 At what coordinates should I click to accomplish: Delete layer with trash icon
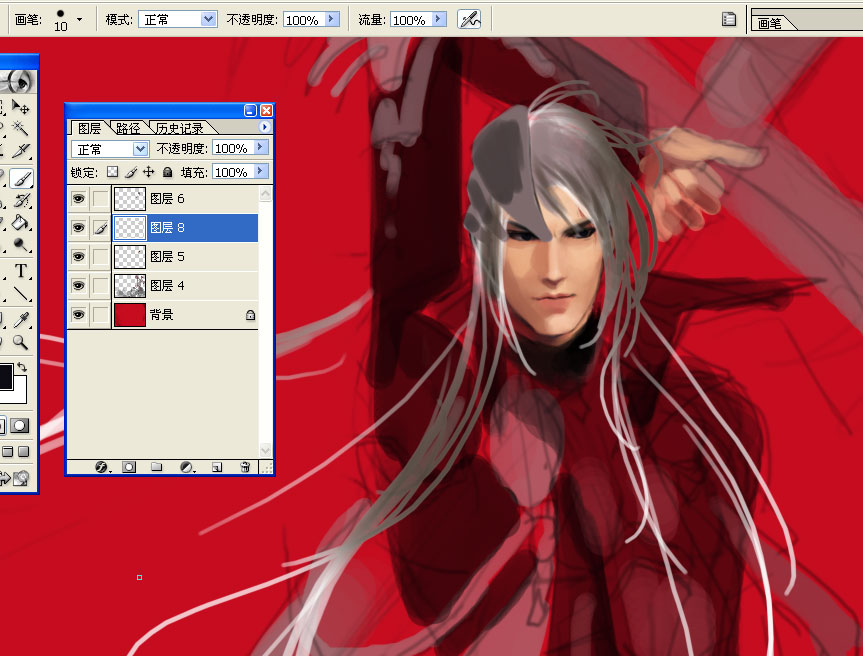(245, 467)
